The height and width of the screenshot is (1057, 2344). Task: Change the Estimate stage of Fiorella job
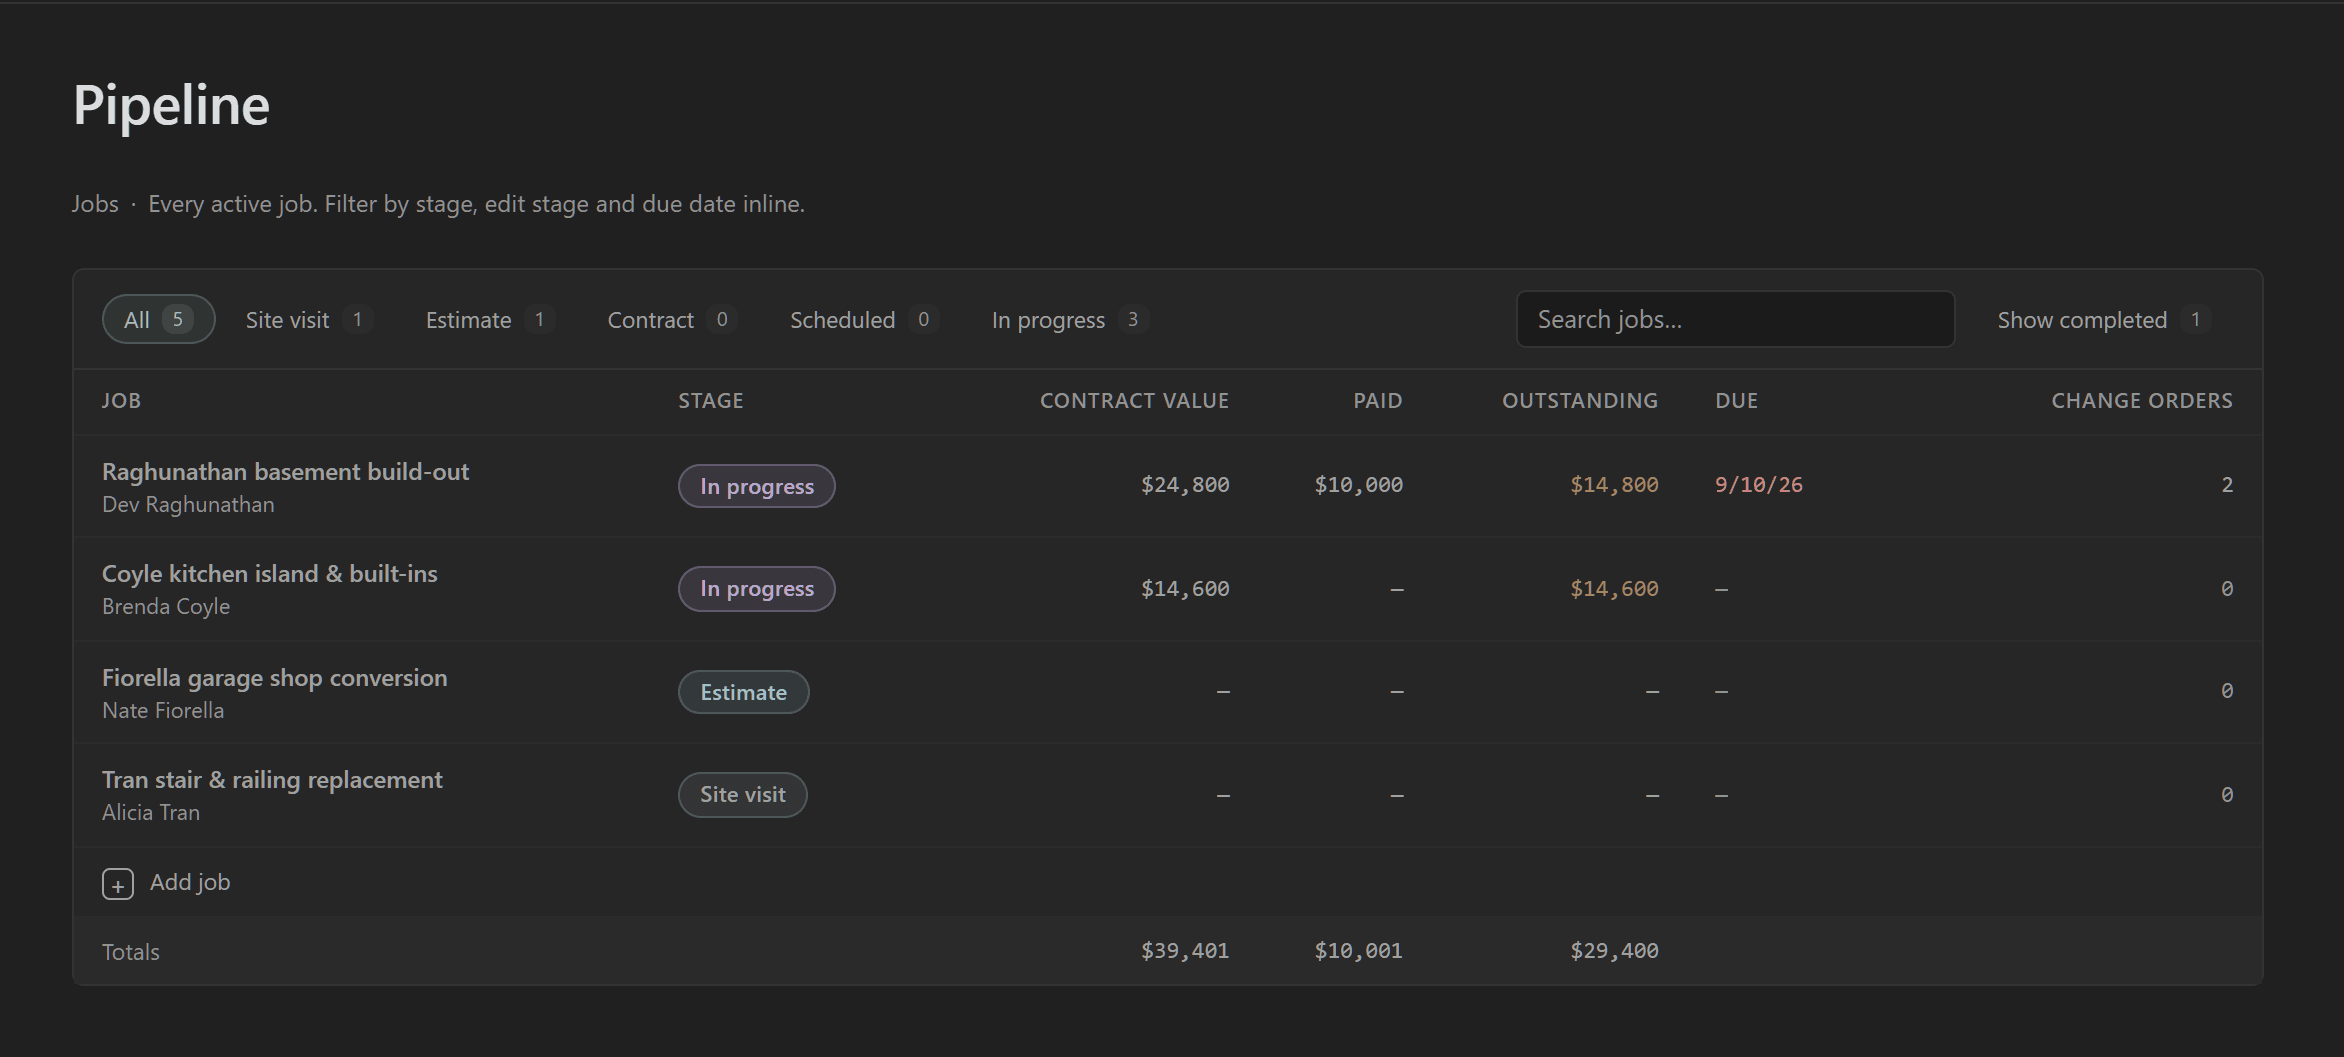(x=743, y=692)
